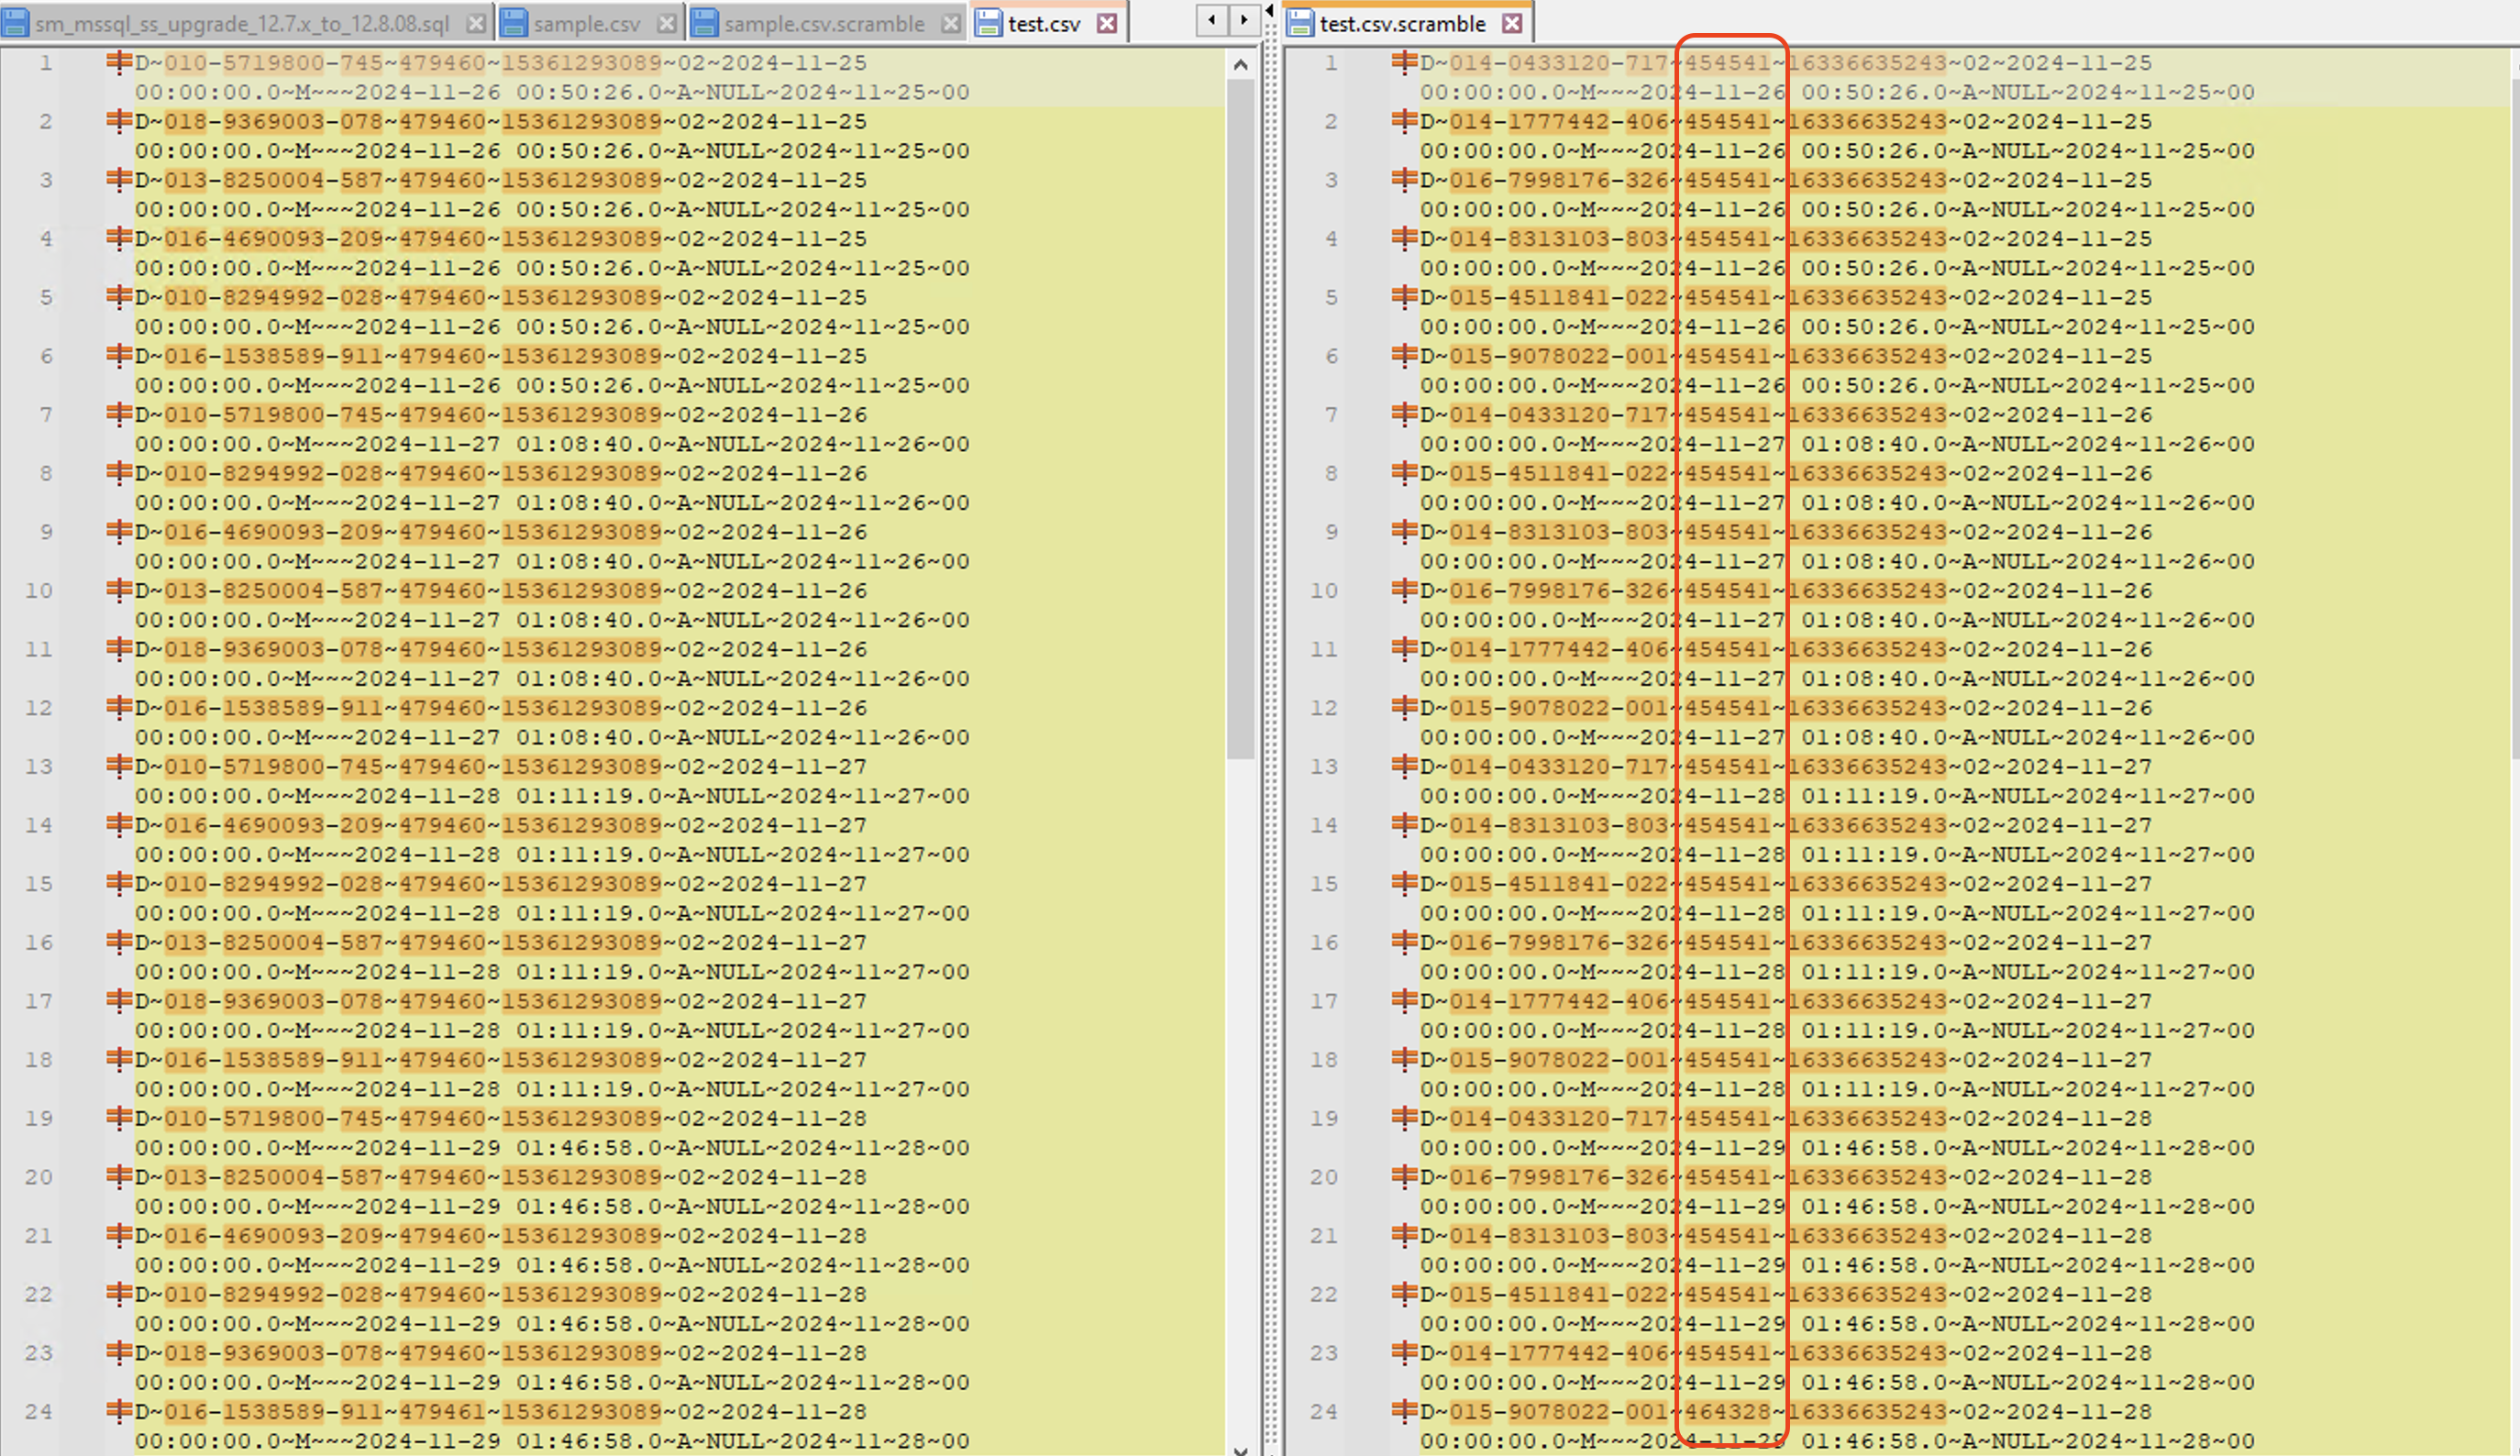
Task: Click line number 7 in right view margin
Action: tap(1331, 415)
